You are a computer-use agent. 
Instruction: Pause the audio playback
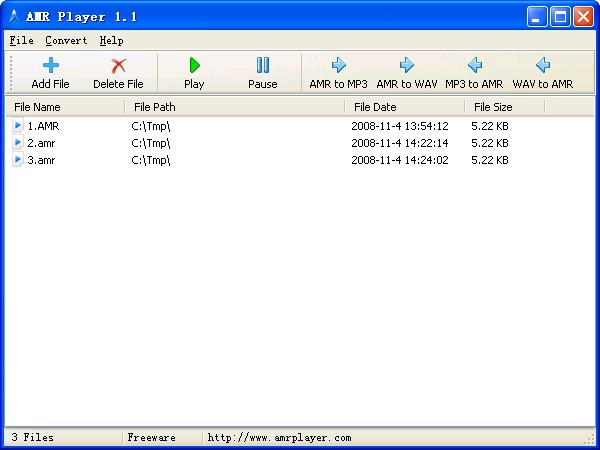pyautogui.click(x=262, y=66)
